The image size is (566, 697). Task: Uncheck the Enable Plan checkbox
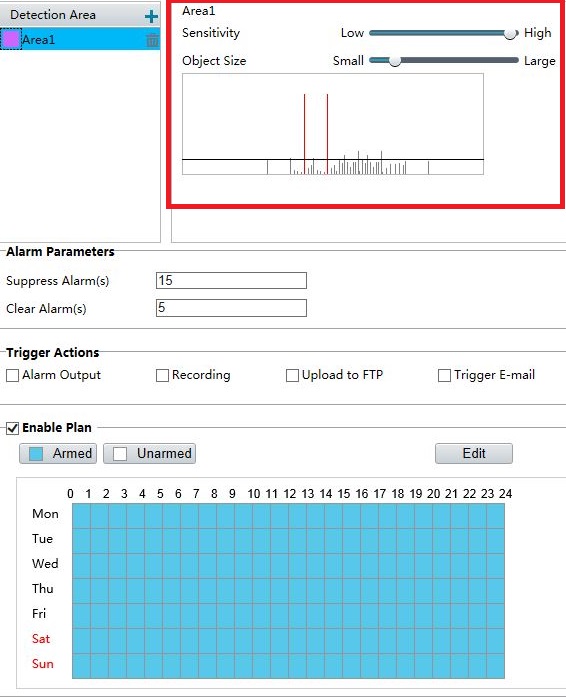coord(12,428)
